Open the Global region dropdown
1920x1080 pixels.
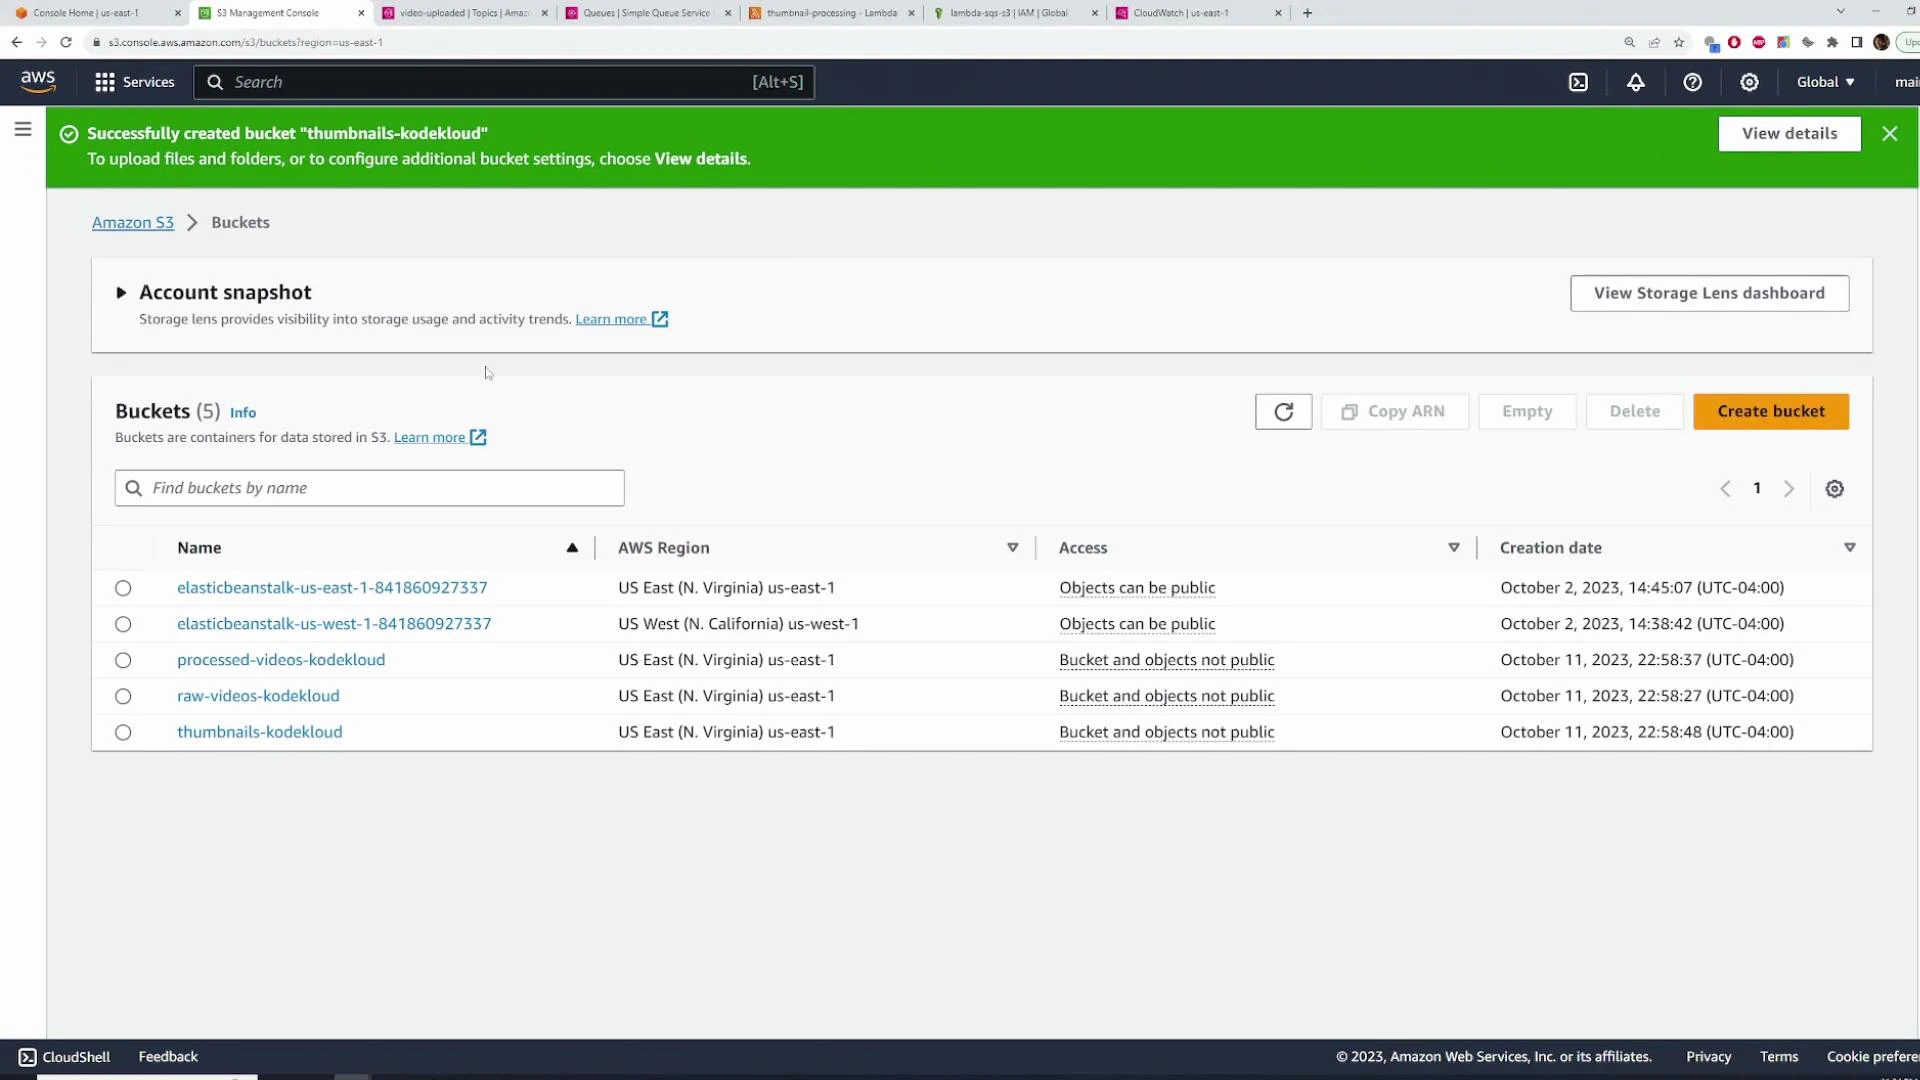click(1824, 82)
